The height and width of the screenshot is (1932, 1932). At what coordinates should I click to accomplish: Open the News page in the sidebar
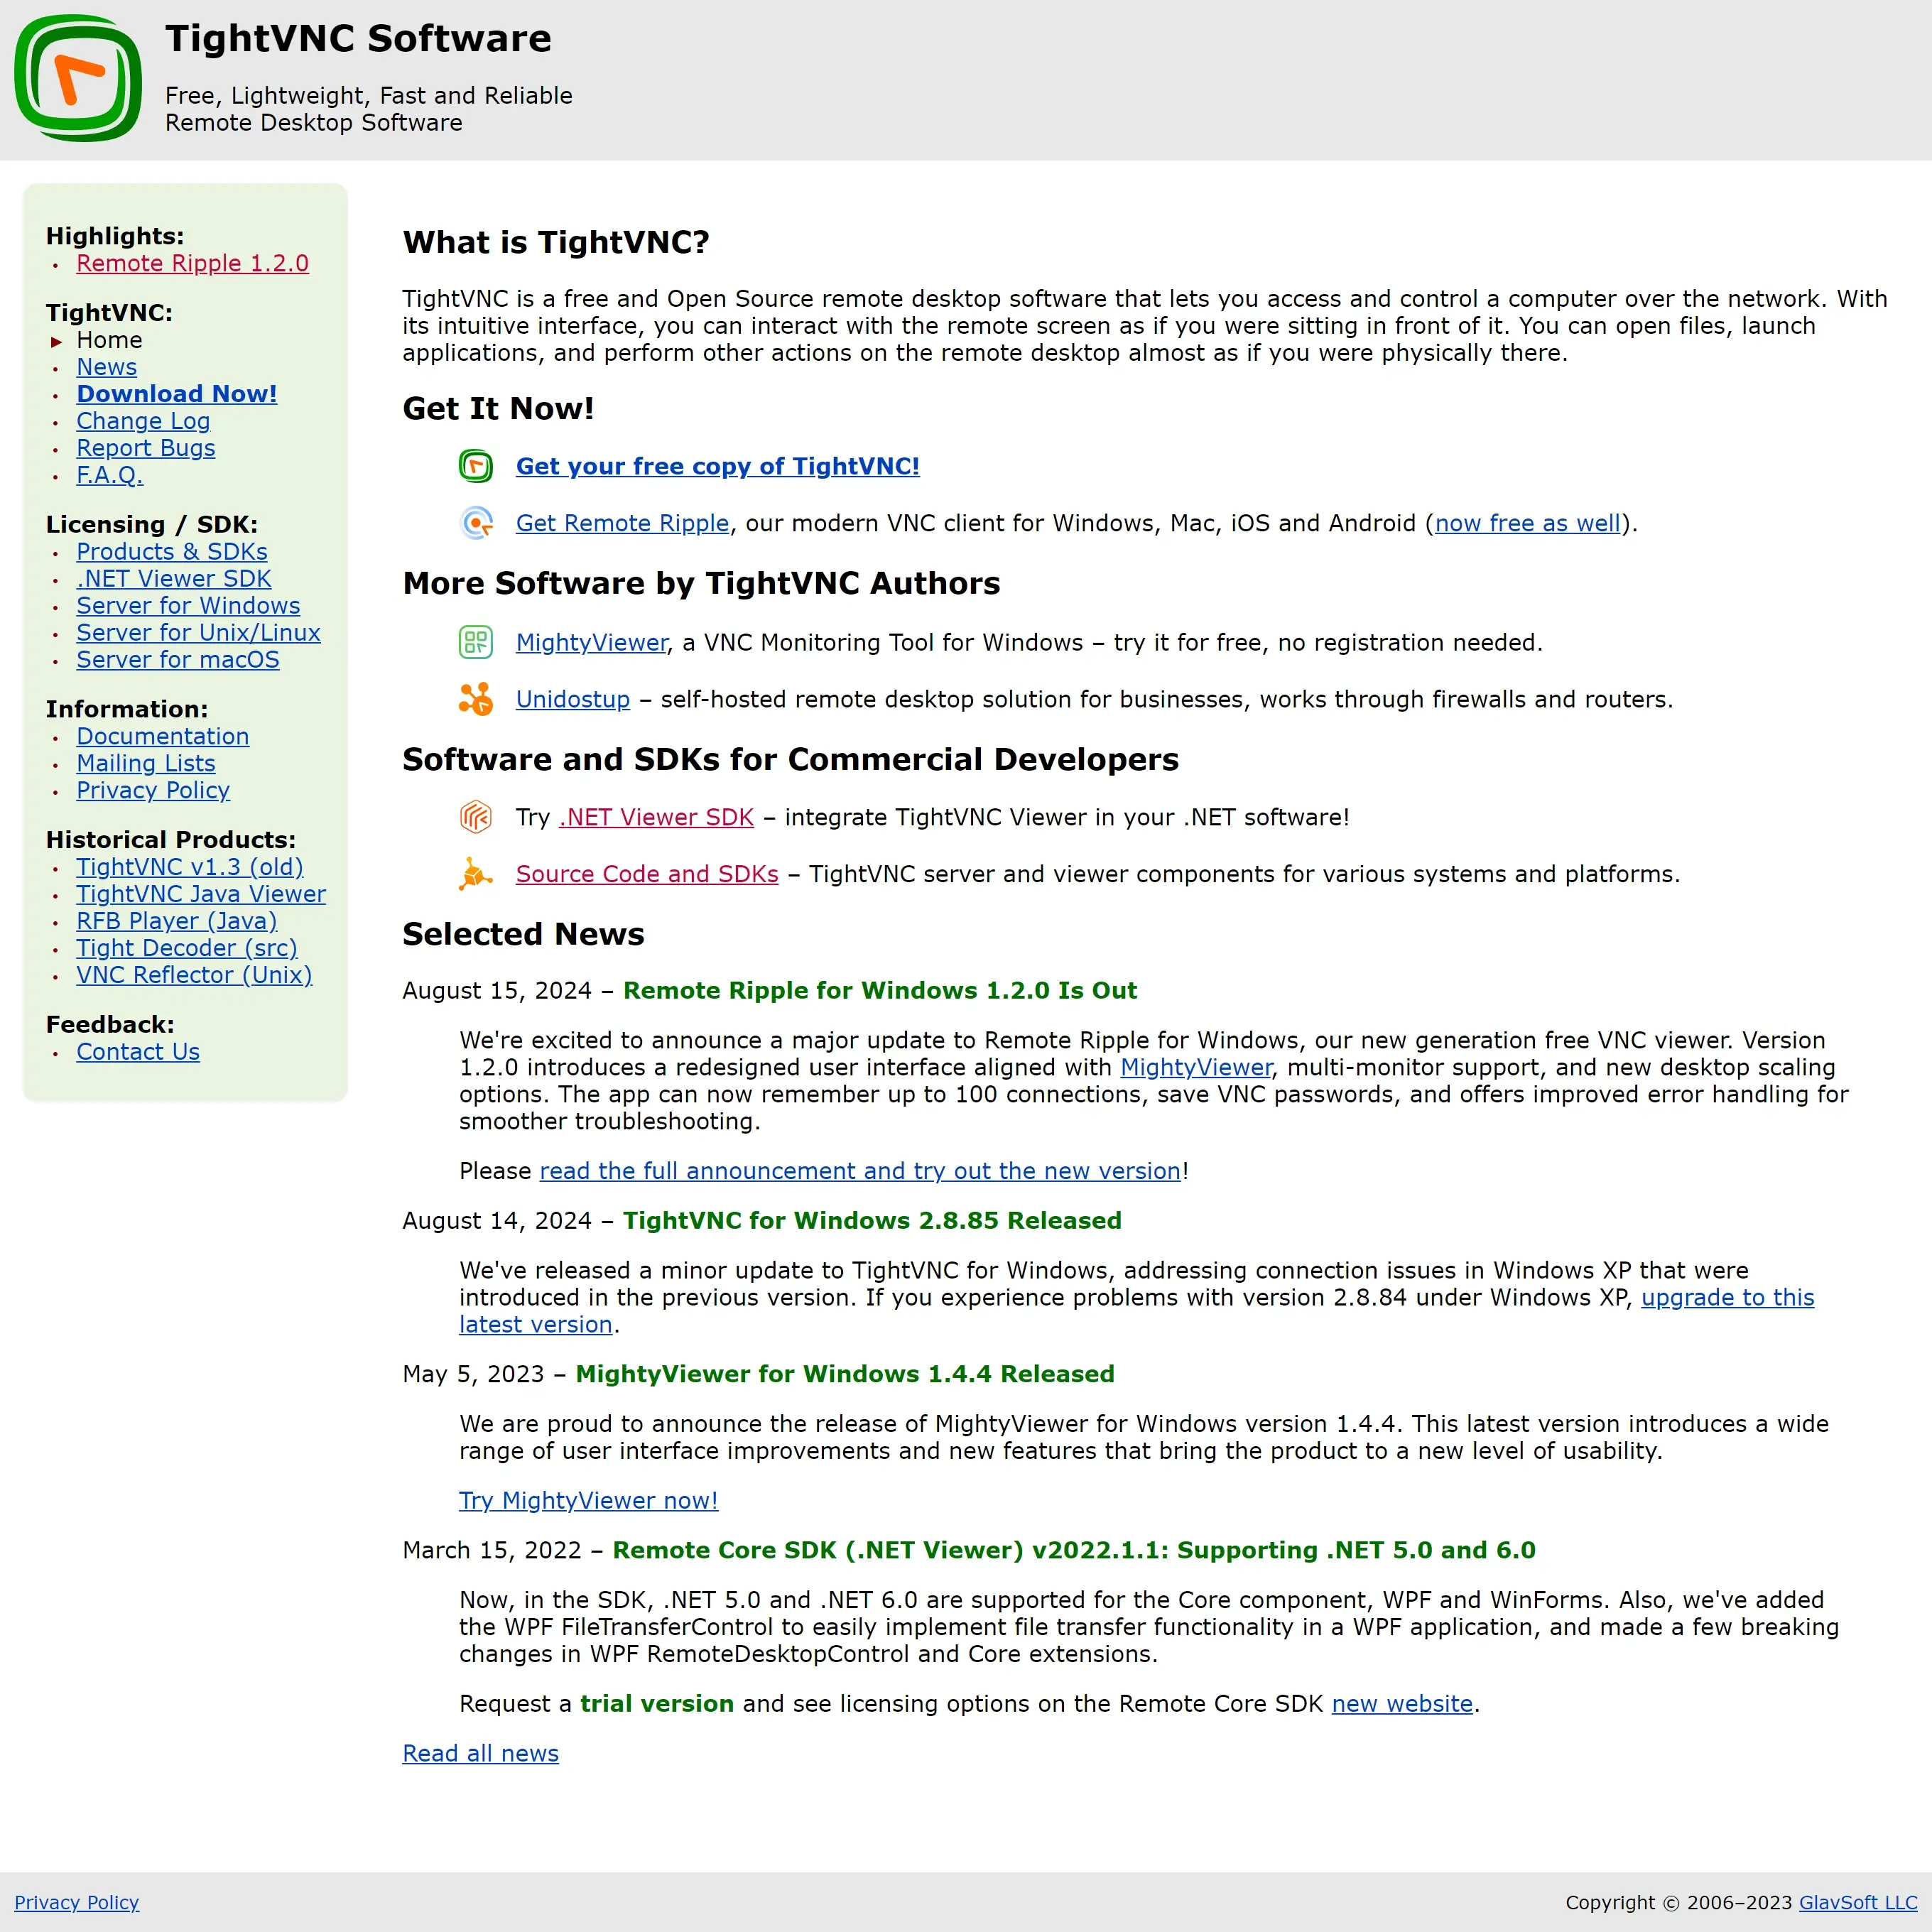click(x=107, y=367)
